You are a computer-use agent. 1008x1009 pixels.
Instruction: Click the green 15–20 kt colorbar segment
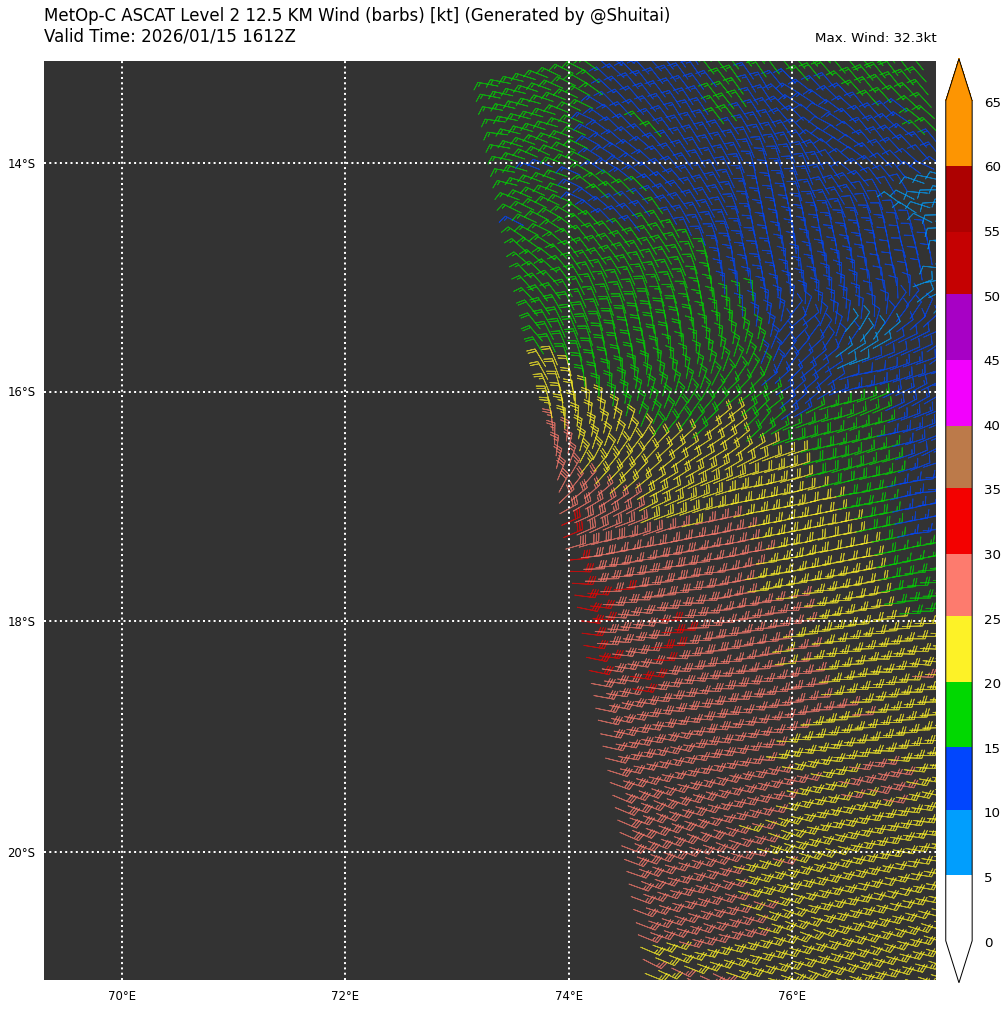[x=958, y=714]
